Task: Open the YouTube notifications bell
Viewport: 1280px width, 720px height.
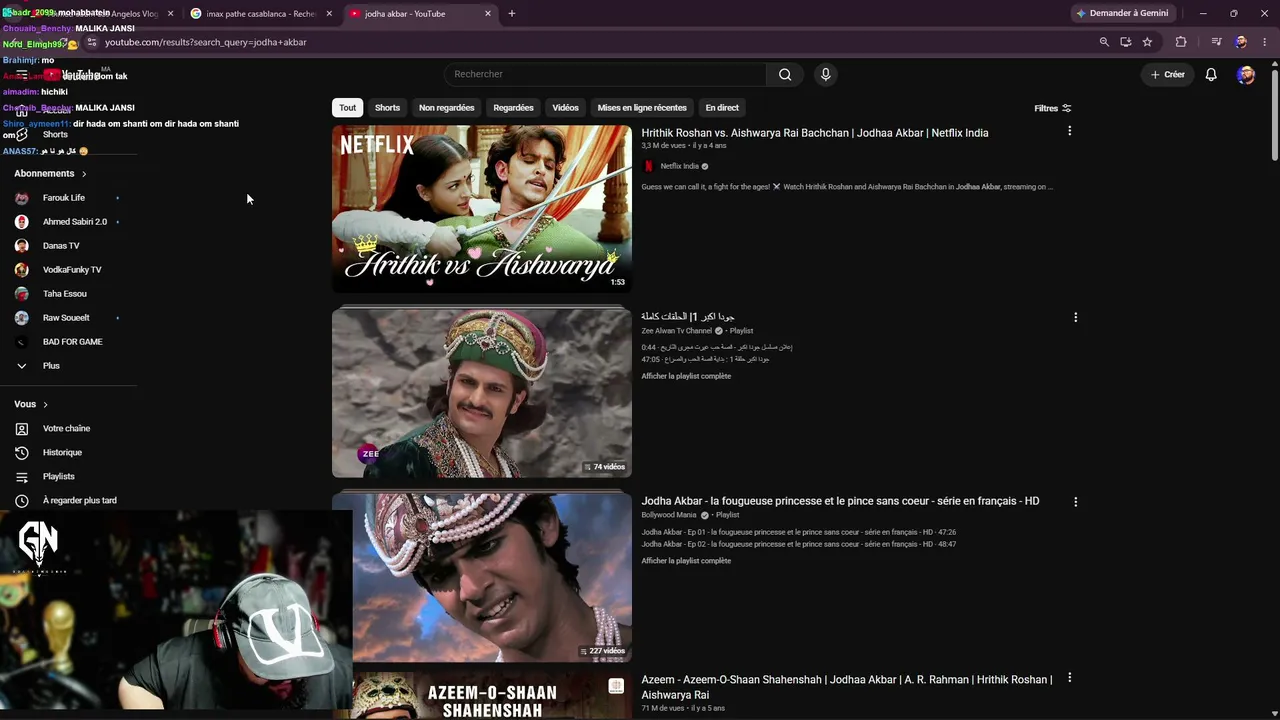Action: (x=1211, y=74)
